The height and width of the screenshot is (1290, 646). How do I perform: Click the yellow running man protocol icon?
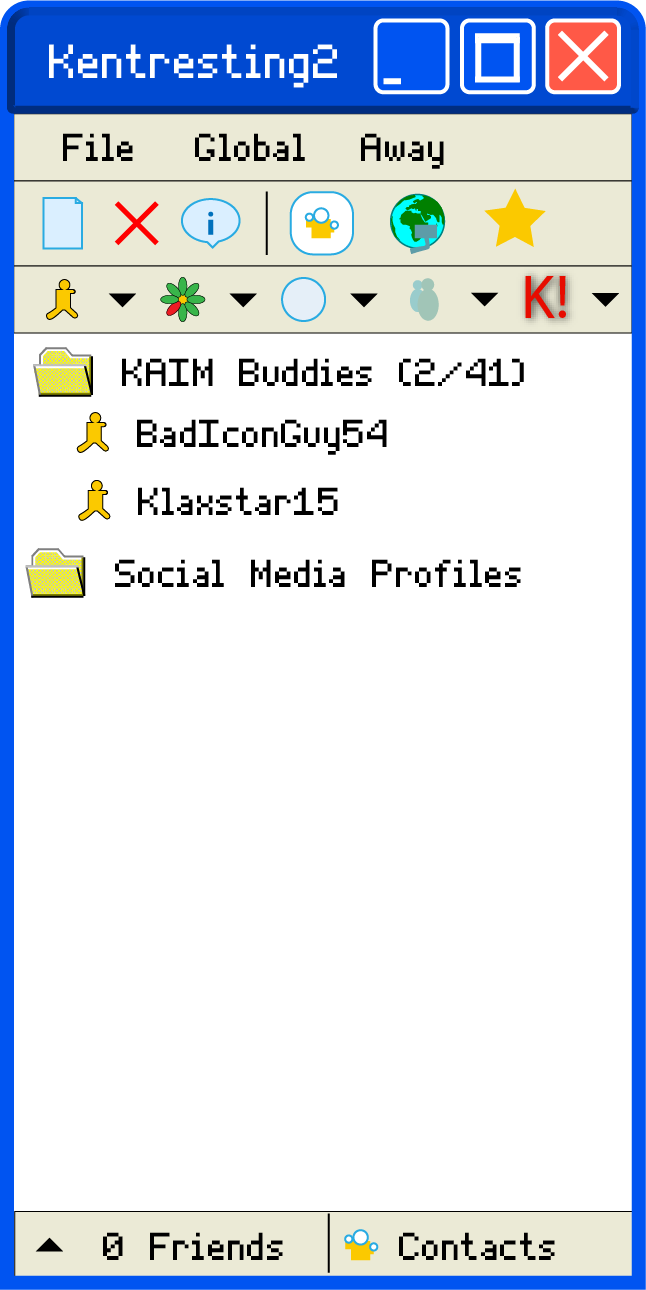click(64, 299)
